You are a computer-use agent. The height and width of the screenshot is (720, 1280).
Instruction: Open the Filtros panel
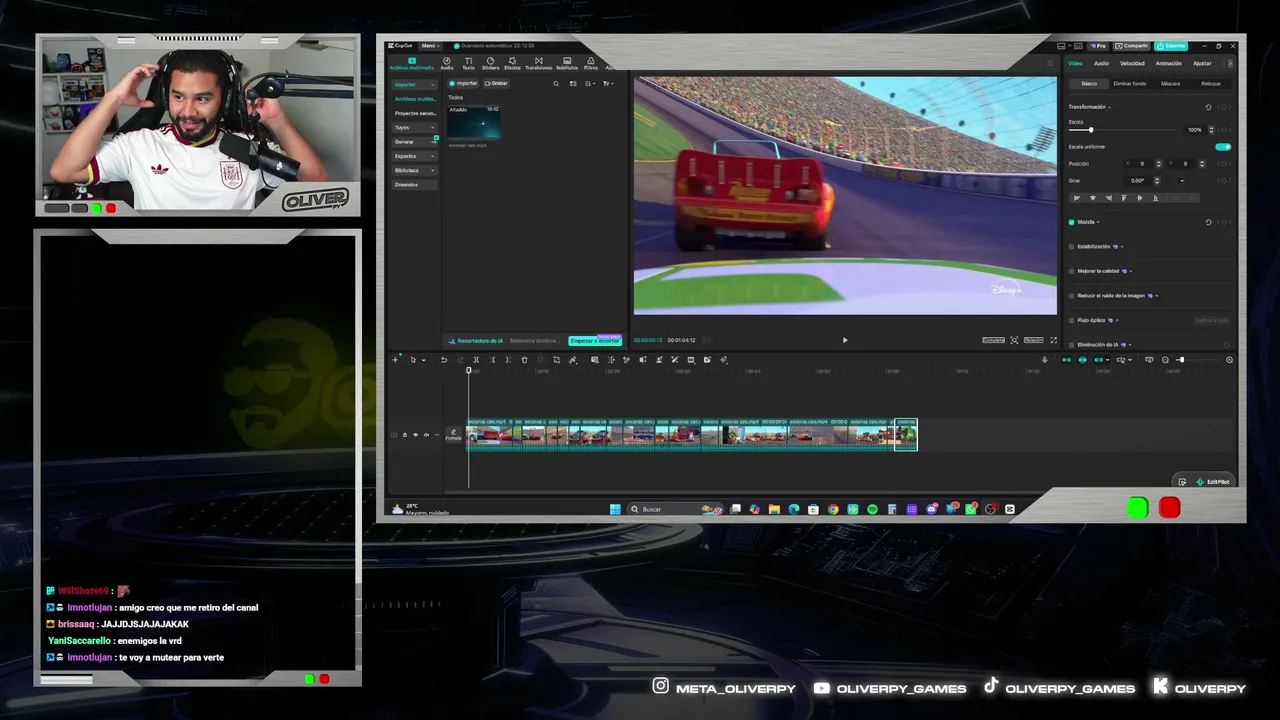pyautogui.click(x=591, y=64)
